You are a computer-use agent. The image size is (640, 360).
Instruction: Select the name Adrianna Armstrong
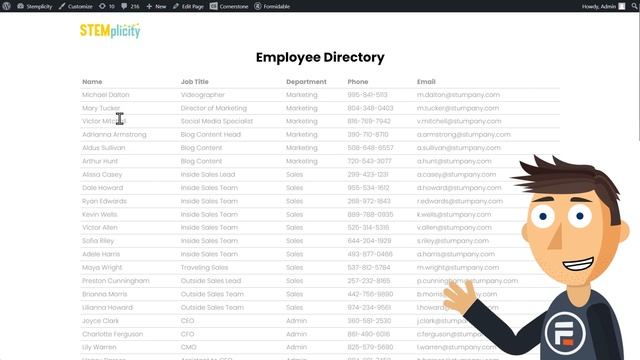coord(114,134)
